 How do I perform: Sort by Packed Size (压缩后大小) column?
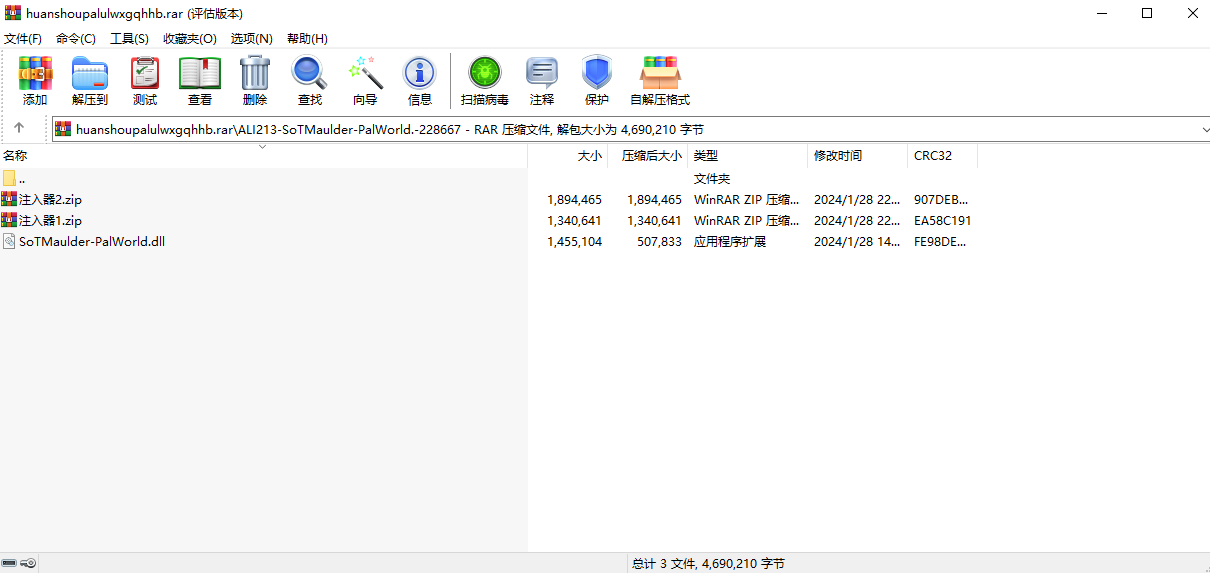coord(648,156)
